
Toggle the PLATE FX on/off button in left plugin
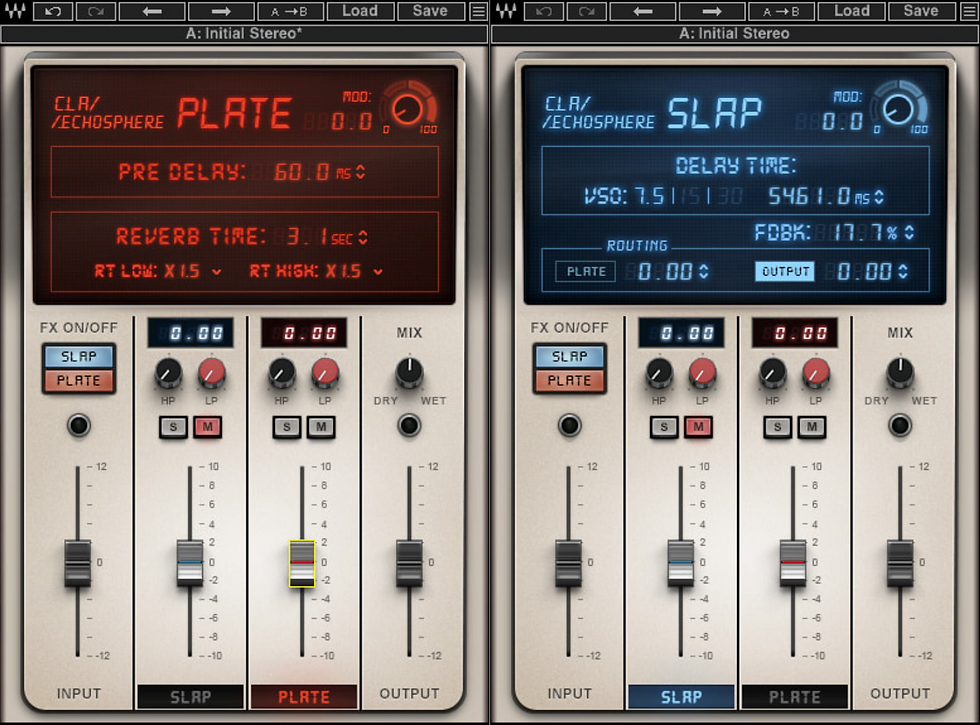click(x=79, y=381)
